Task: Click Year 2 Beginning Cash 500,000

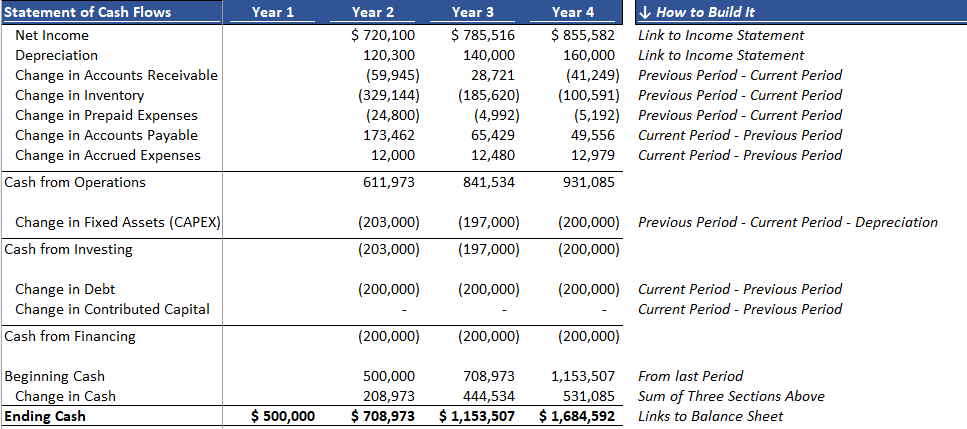Action: [390, 376]
